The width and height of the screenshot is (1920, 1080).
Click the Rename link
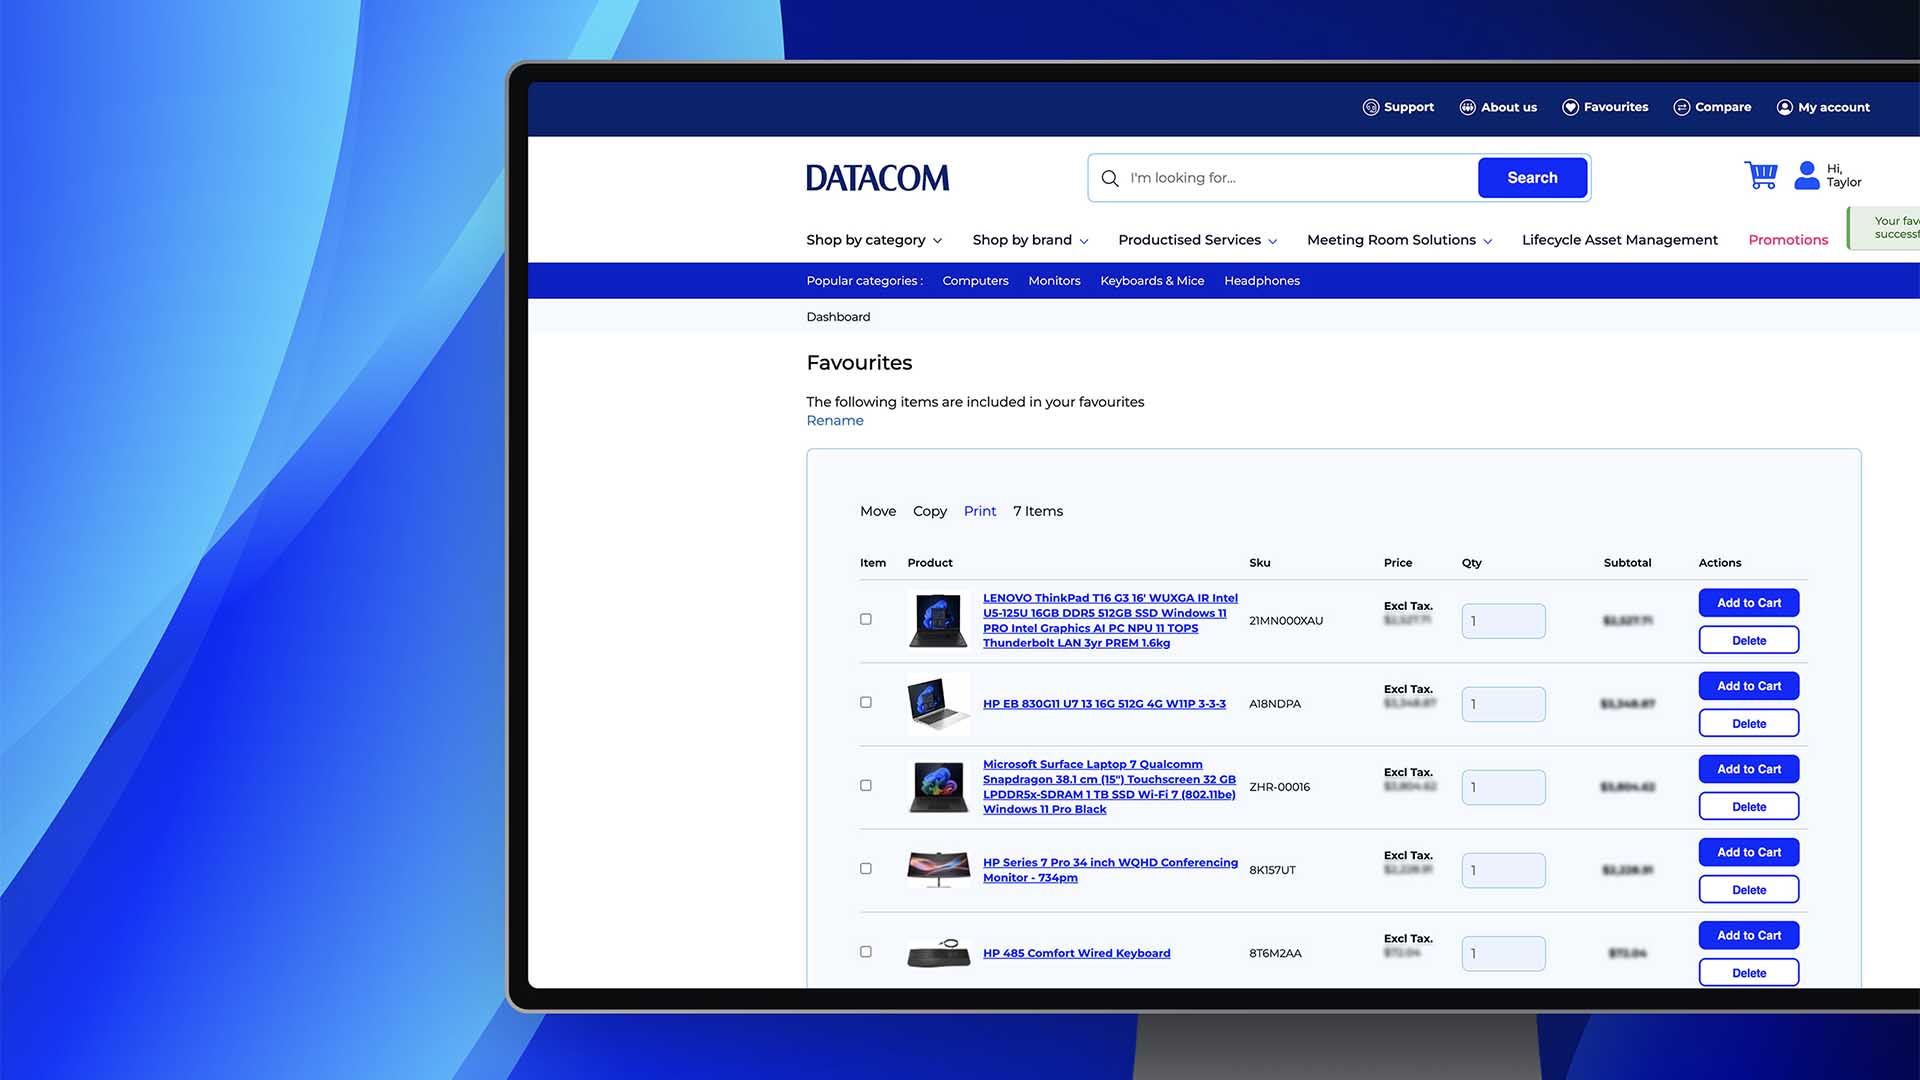(835, 420)
